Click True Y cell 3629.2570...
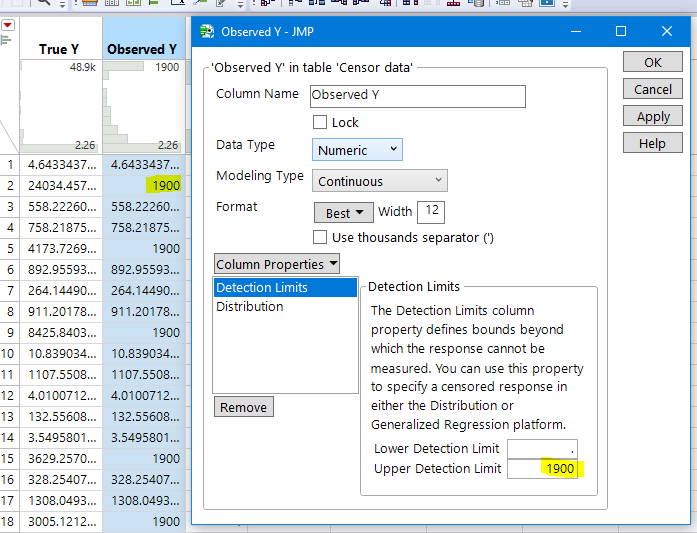The width and height of the screenshot is (697, 533). [x=61, y=459]
